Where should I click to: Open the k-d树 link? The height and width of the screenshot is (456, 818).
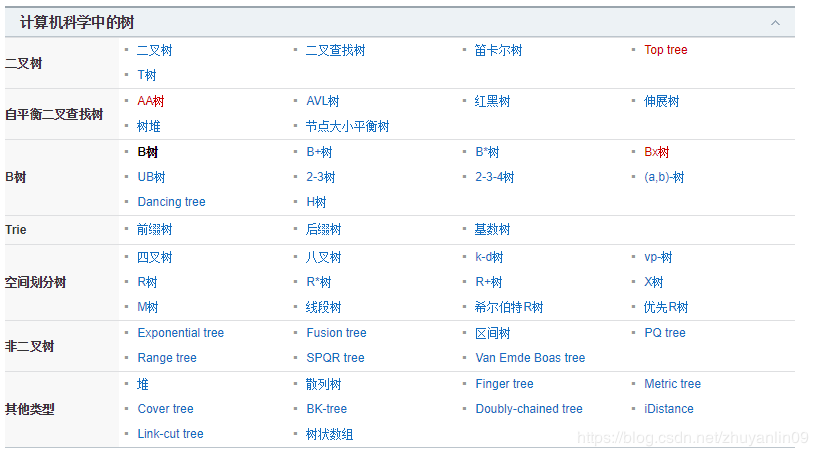489,257
